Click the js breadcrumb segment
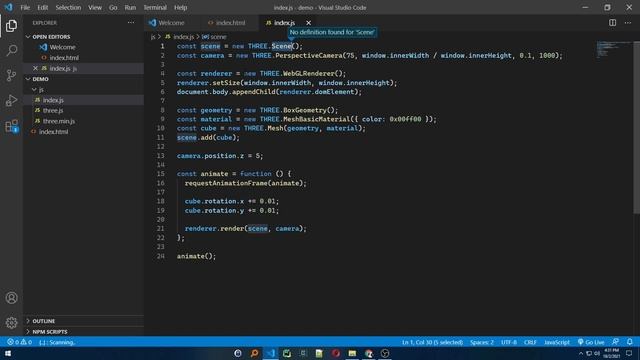This screenshot has width=640, height=360. click(153, 37)
